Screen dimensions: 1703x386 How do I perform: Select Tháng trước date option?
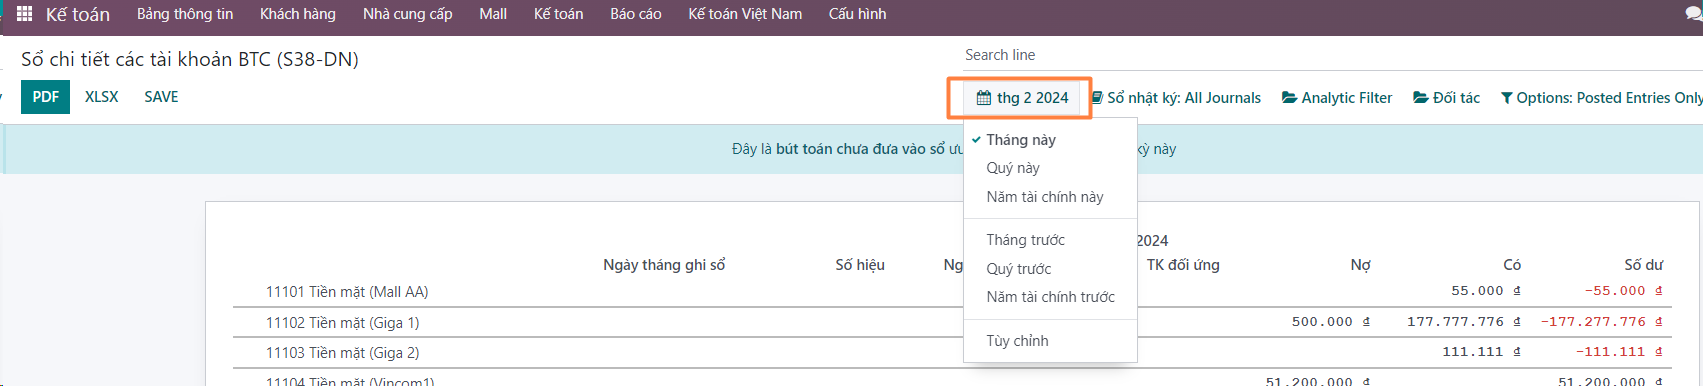[1050, 240]
